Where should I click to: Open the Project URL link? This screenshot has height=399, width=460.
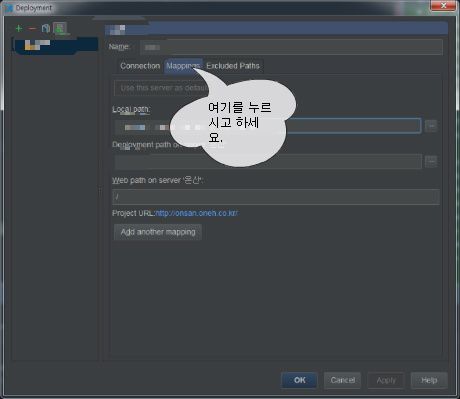197,213
